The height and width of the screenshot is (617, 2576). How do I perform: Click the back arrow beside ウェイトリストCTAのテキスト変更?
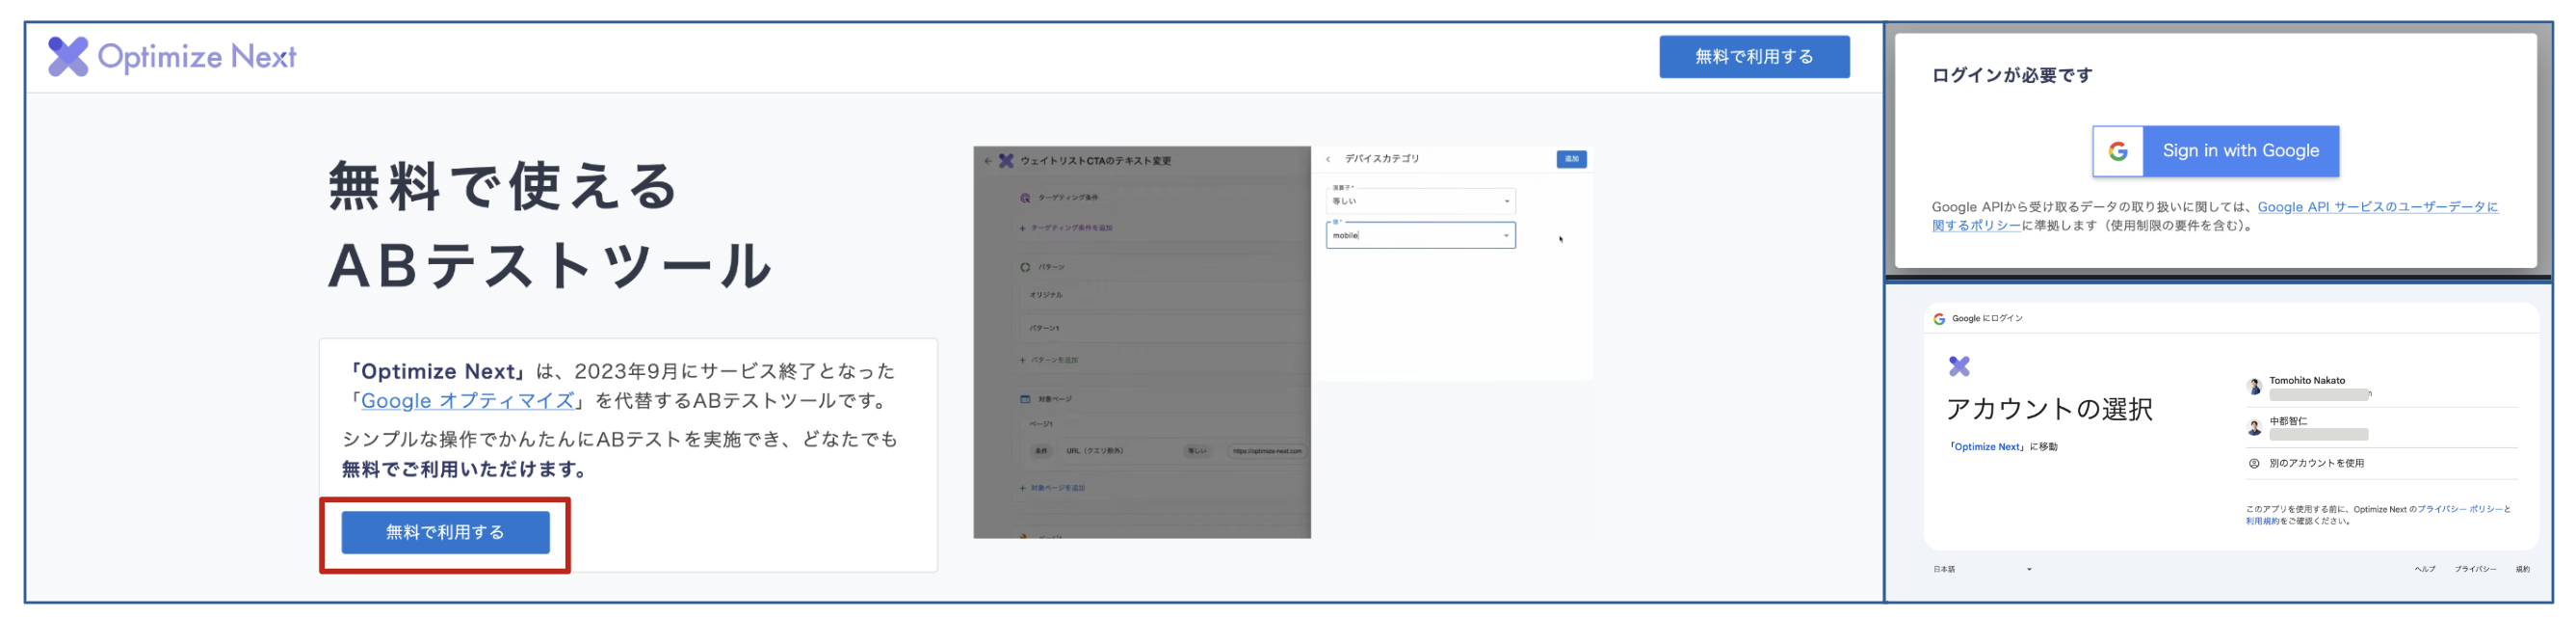point(988,160)
